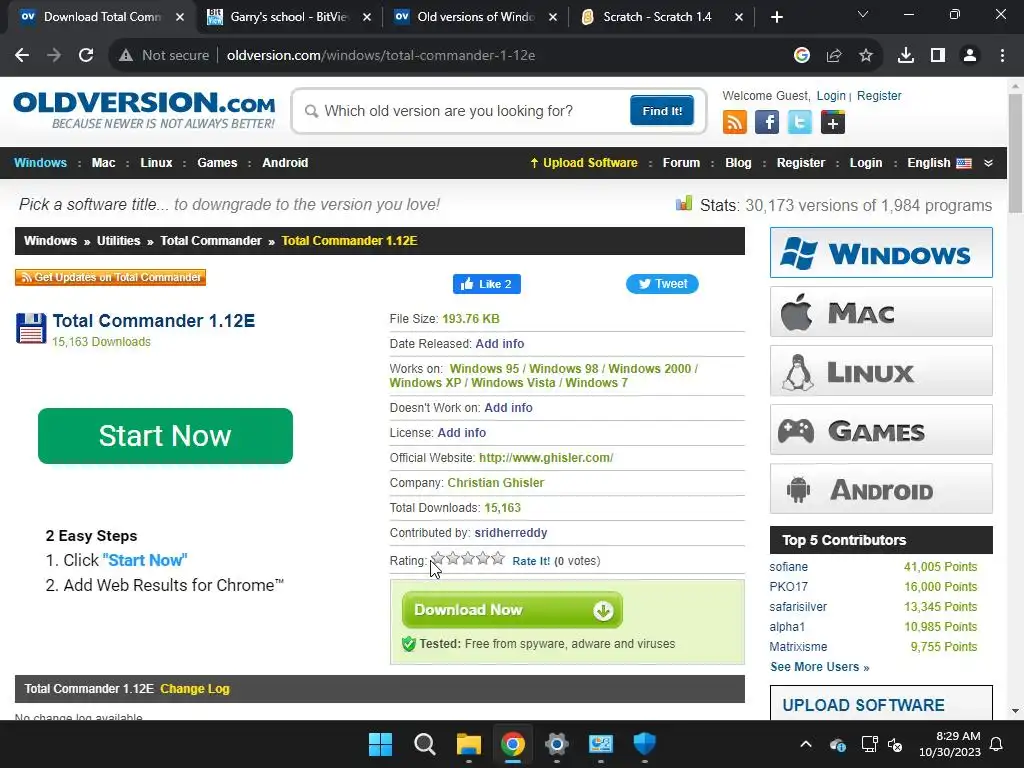Click the browser forward arrow
Screen dimensions: 1024x768
pos(54,56)
